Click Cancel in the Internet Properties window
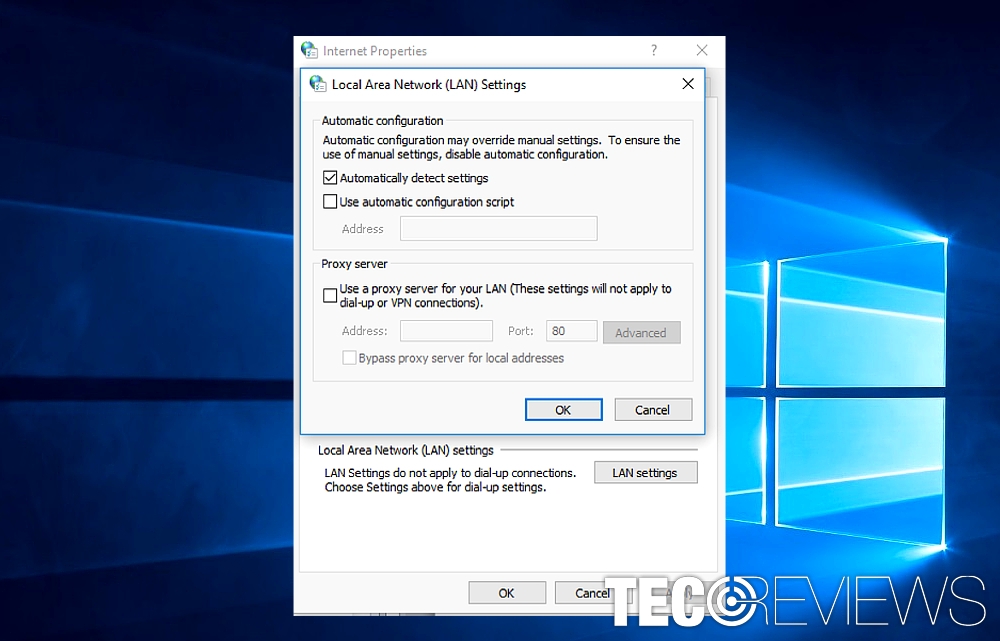Viewport: 1000px width, 641px height. 592,593
